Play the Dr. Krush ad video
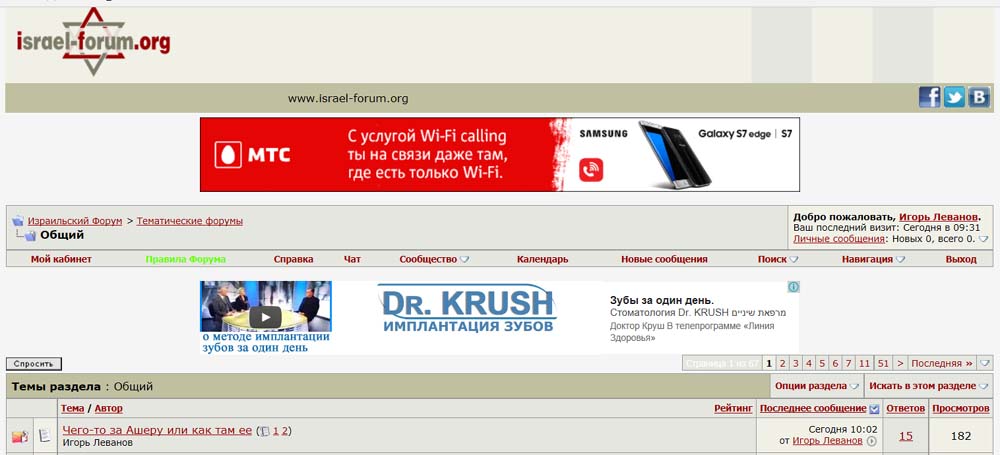This screenshot has width=1000, height=455. [265, 317]
